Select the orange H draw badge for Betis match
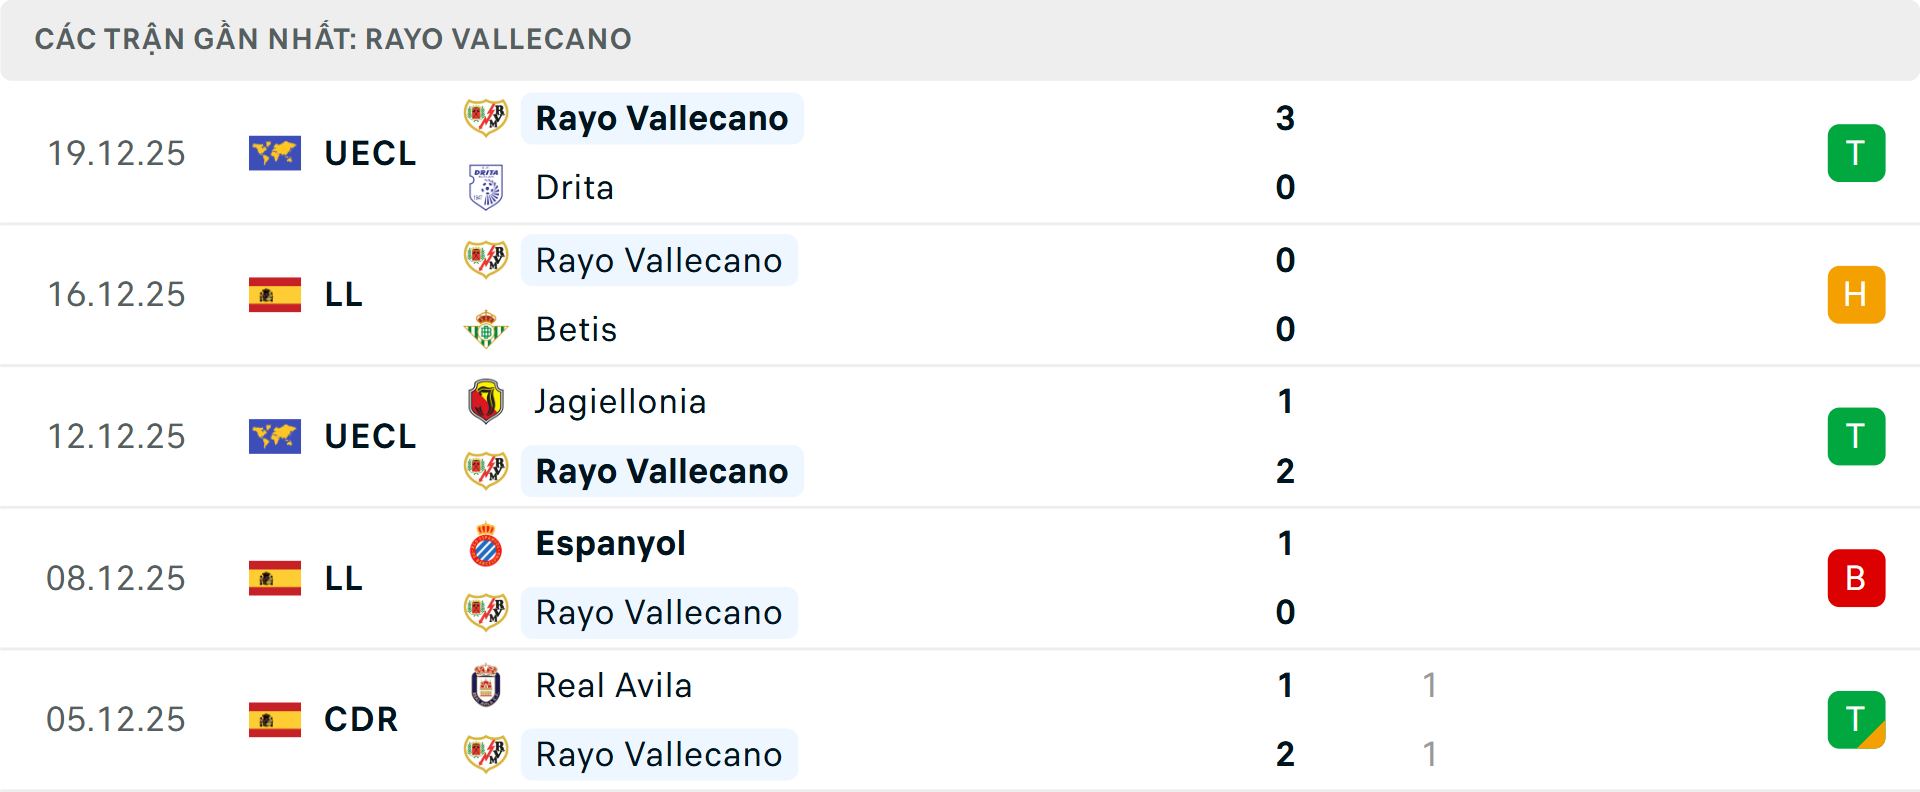This screenshot has width=1920, height=792. click(1856, 295)
